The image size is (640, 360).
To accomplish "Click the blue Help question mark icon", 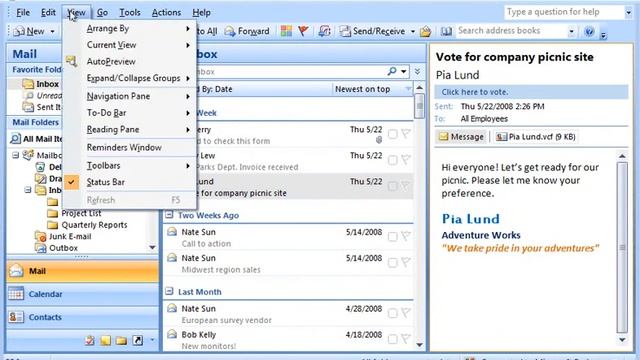I will (x=589, y=31).
